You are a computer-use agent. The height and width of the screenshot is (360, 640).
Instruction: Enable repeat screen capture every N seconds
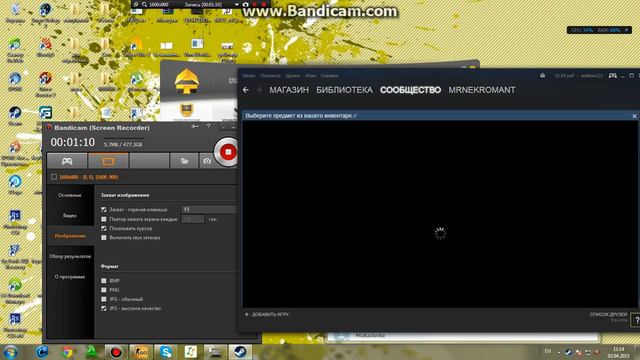coord(104,219)
